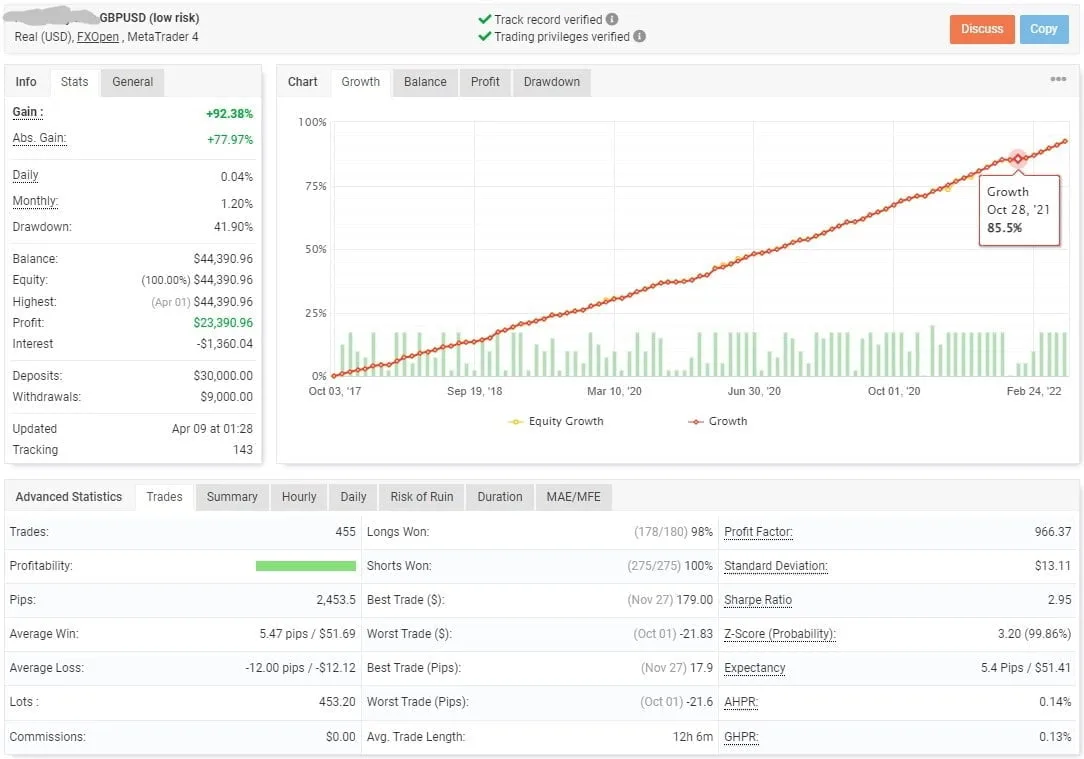The height and width of the screenshot is (759, 1084).
Task: Click the Track record verified info icon
Action: 612,18
